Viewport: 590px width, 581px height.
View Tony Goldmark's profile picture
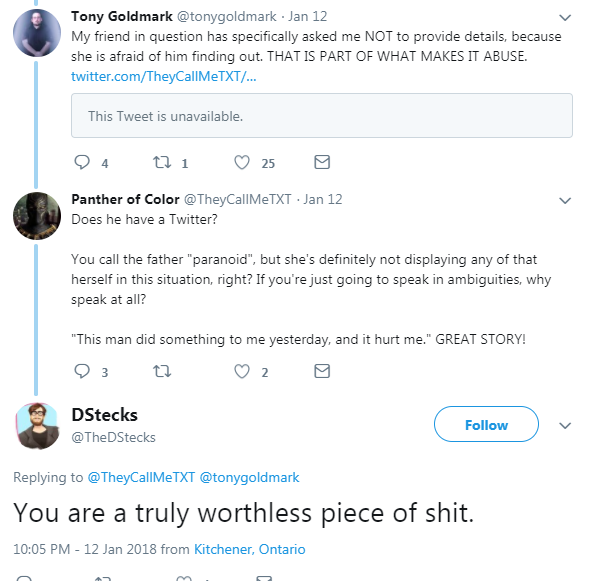[37, 33]
